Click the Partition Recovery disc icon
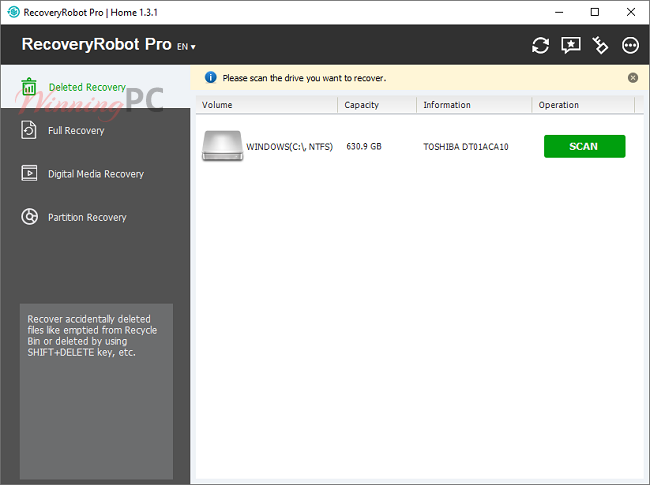Screen dimensions: 650x485 pos(29,216)
